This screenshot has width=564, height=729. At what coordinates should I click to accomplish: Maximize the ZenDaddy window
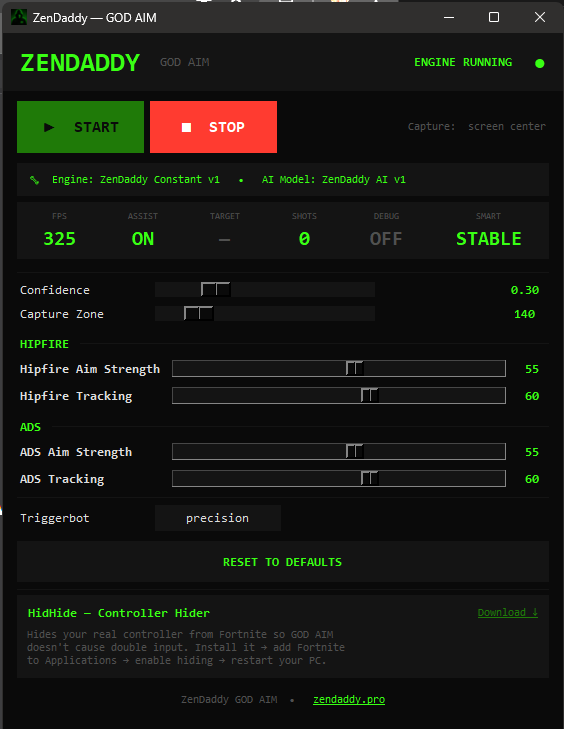tap(494, 17)
